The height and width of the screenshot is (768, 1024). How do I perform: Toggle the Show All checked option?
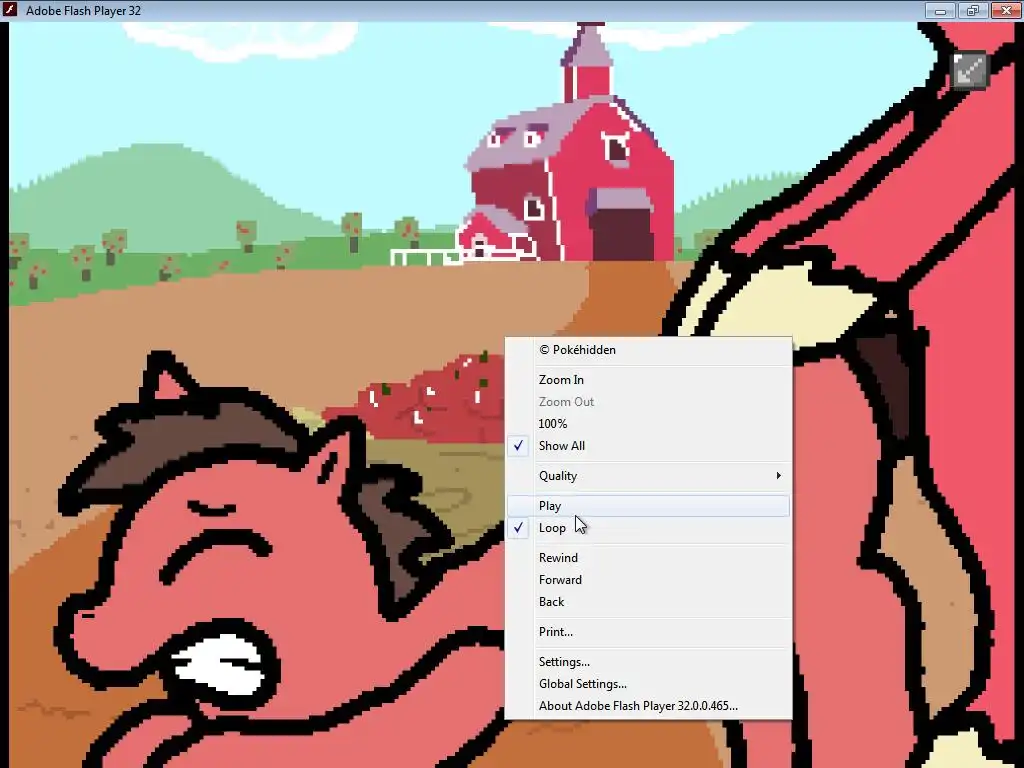pyautogui.click(x=648, y=445)
